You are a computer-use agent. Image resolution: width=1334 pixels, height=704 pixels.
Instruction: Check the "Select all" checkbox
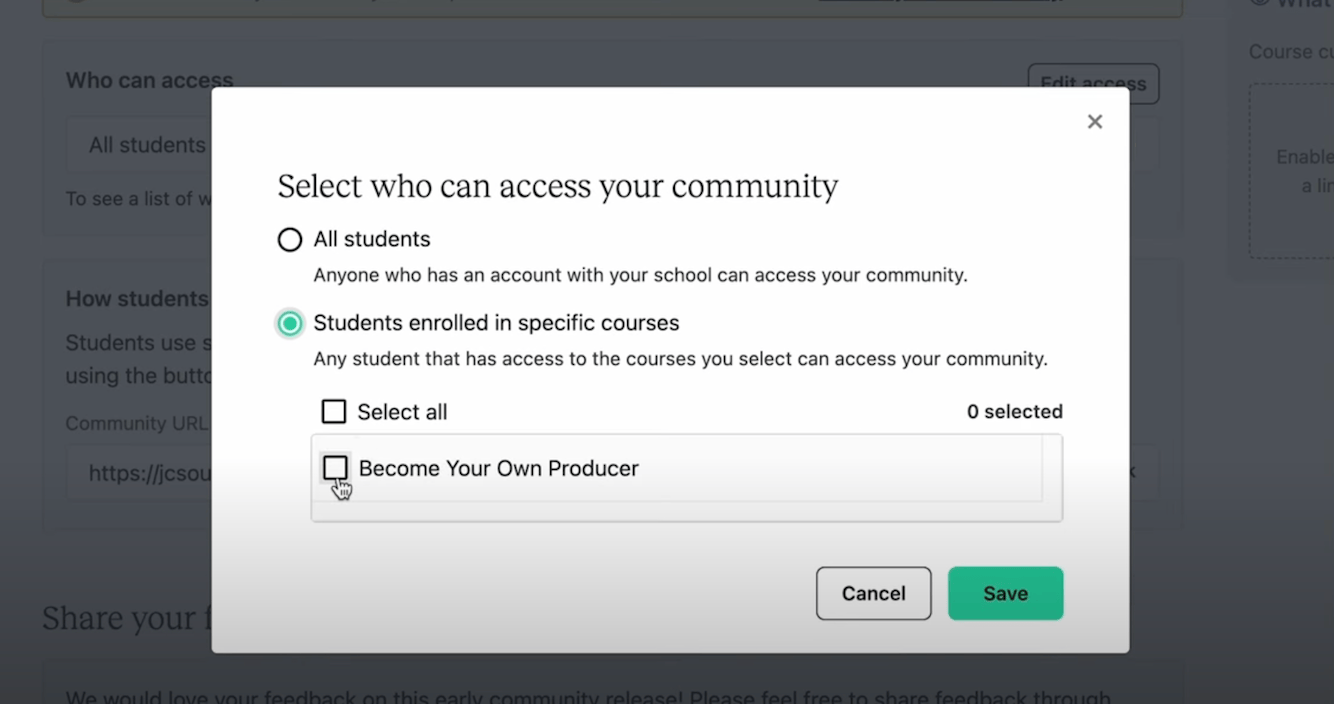[x=334, y=411]
